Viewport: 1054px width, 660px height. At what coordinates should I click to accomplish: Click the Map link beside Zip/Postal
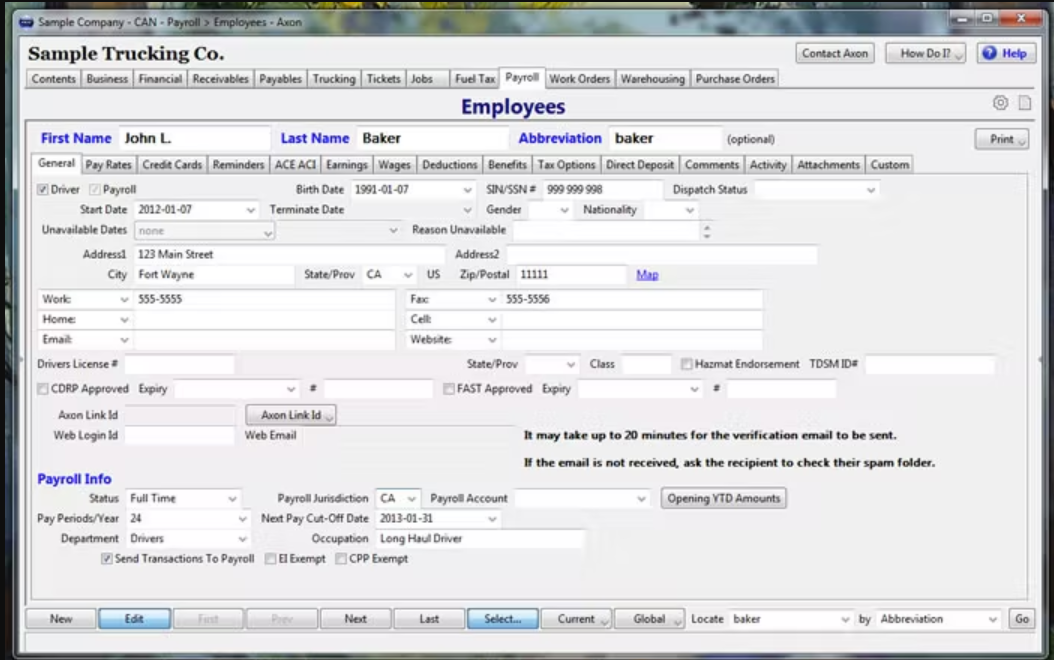pyautogui.click(x=647, y=273)
